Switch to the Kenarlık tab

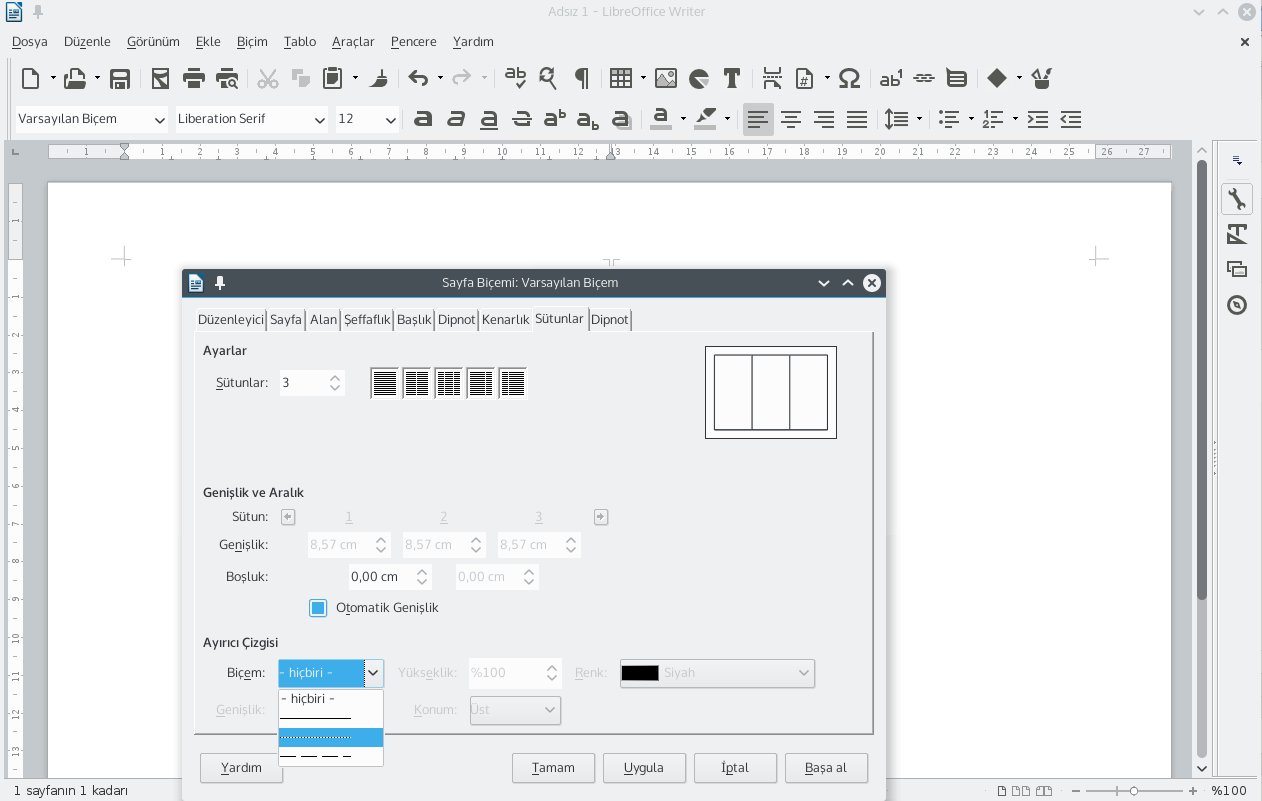505,320
